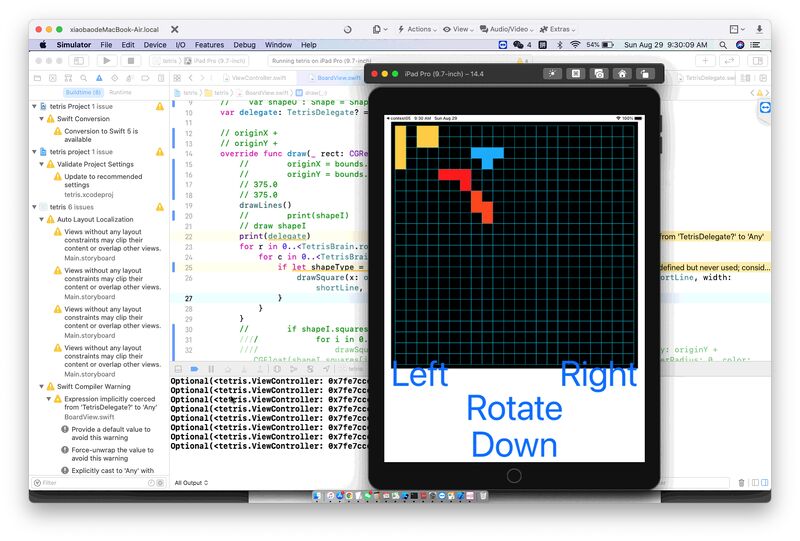Collapse the 'tetris 6 issues' group

34,207
